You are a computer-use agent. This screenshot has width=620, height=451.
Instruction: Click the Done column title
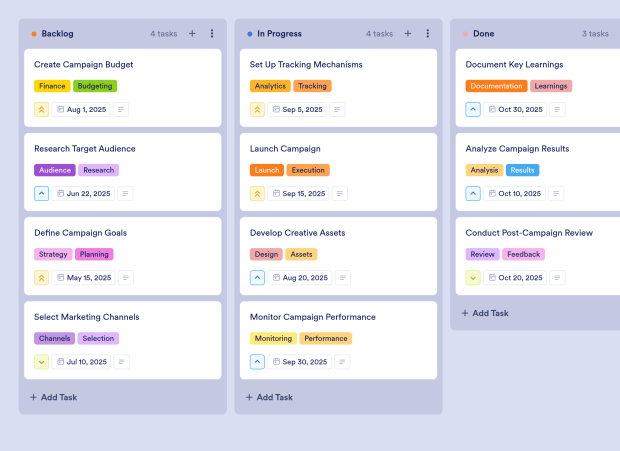[x=484, y=34]
